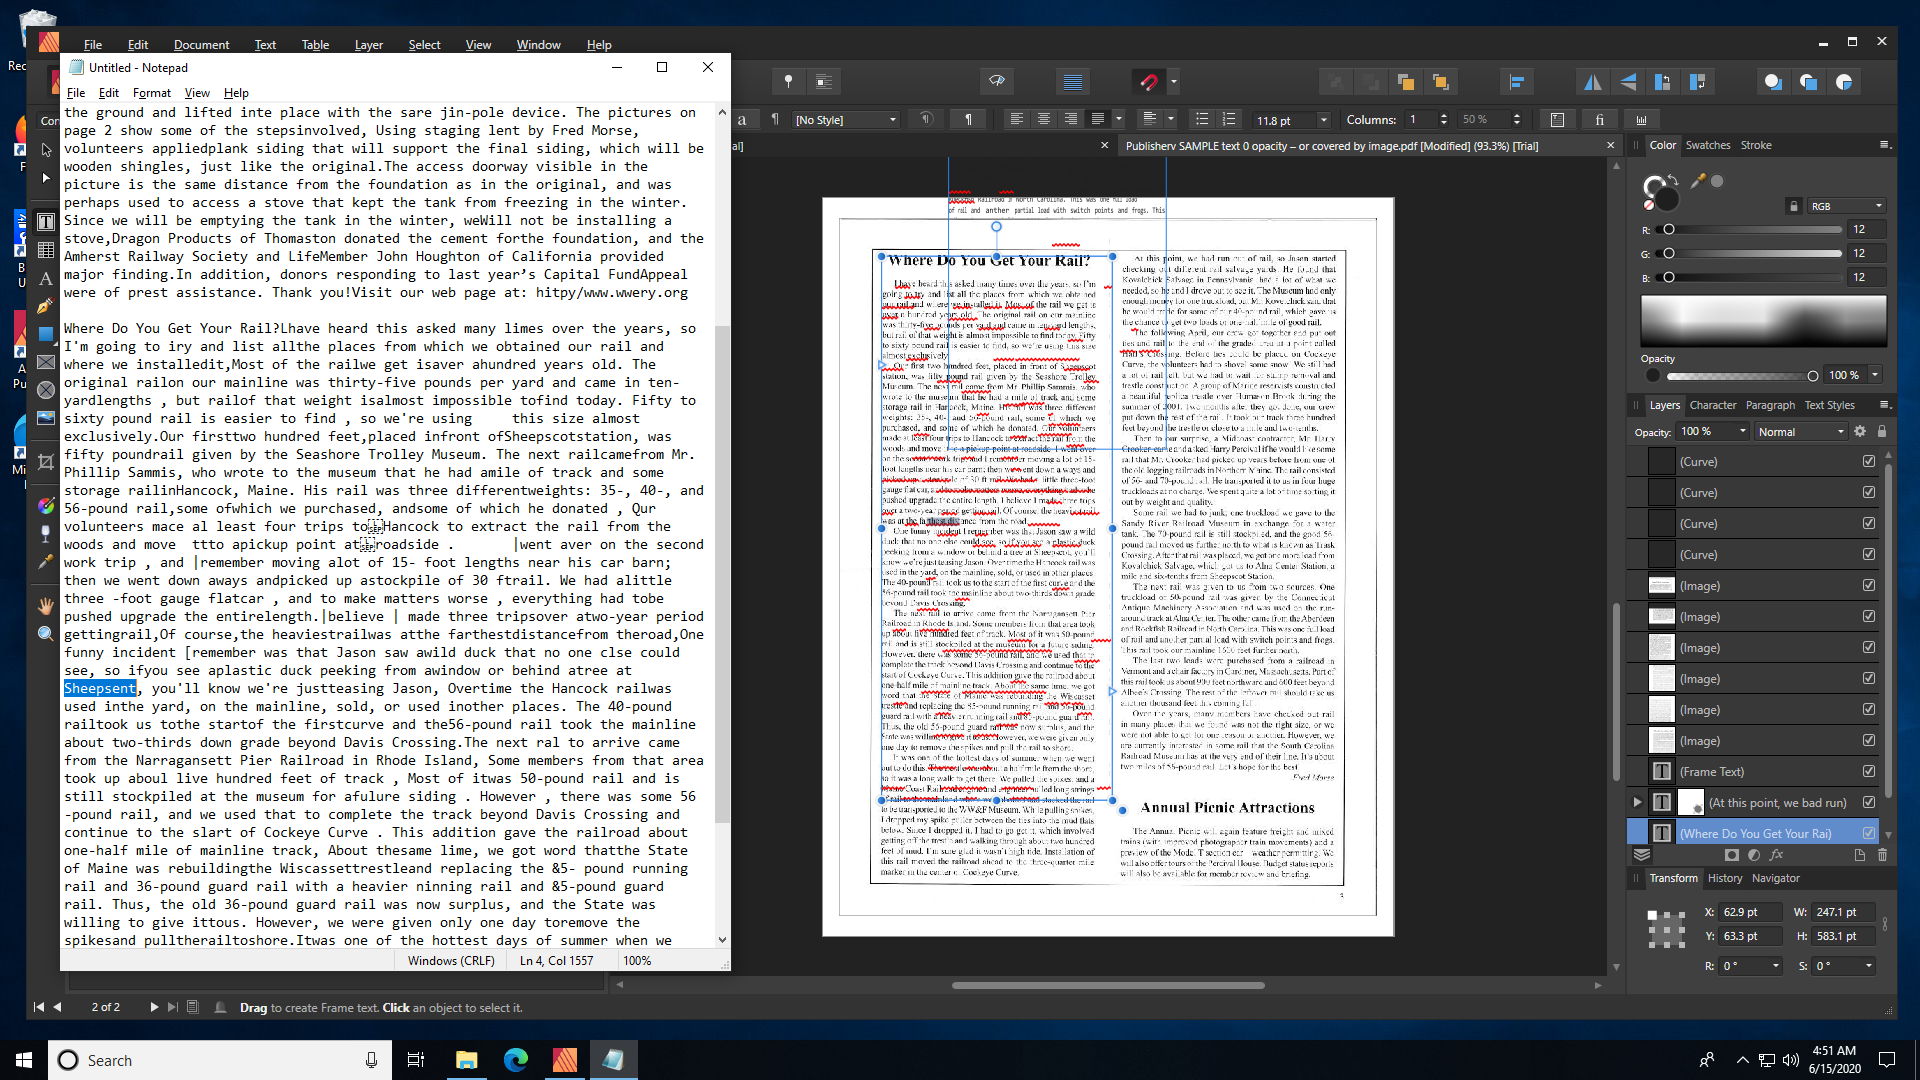Viewport: 1920px width, 1080px height.
Task: Click the numbered list button
Action: pyautogui.click(x=1229, y=120)
